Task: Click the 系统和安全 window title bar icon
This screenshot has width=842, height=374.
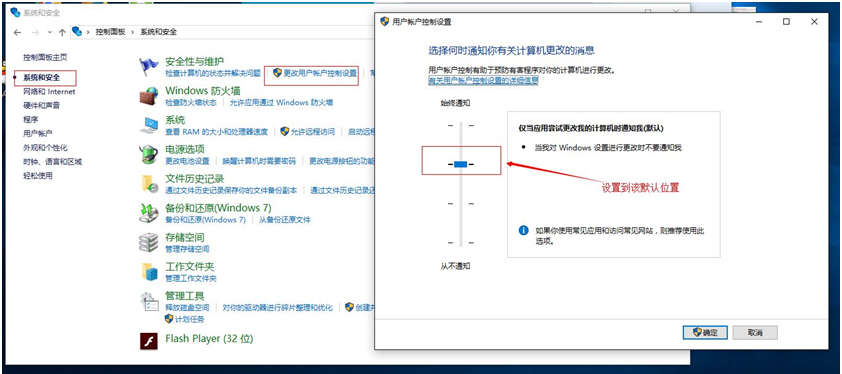Action: coord(15,12)
